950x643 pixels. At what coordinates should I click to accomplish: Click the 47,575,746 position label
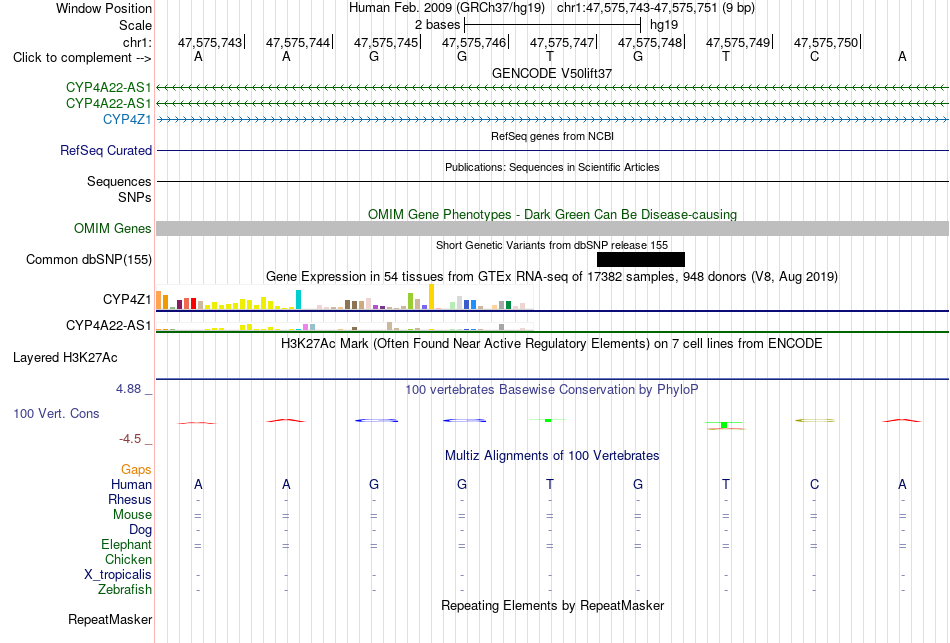click(474, 42)
